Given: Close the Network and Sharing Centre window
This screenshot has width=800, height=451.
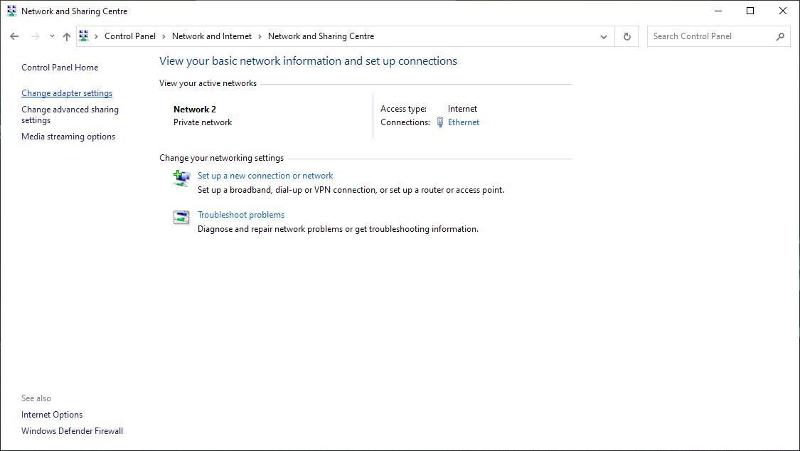Looking at the screenshot, I should tap(783, 11).
